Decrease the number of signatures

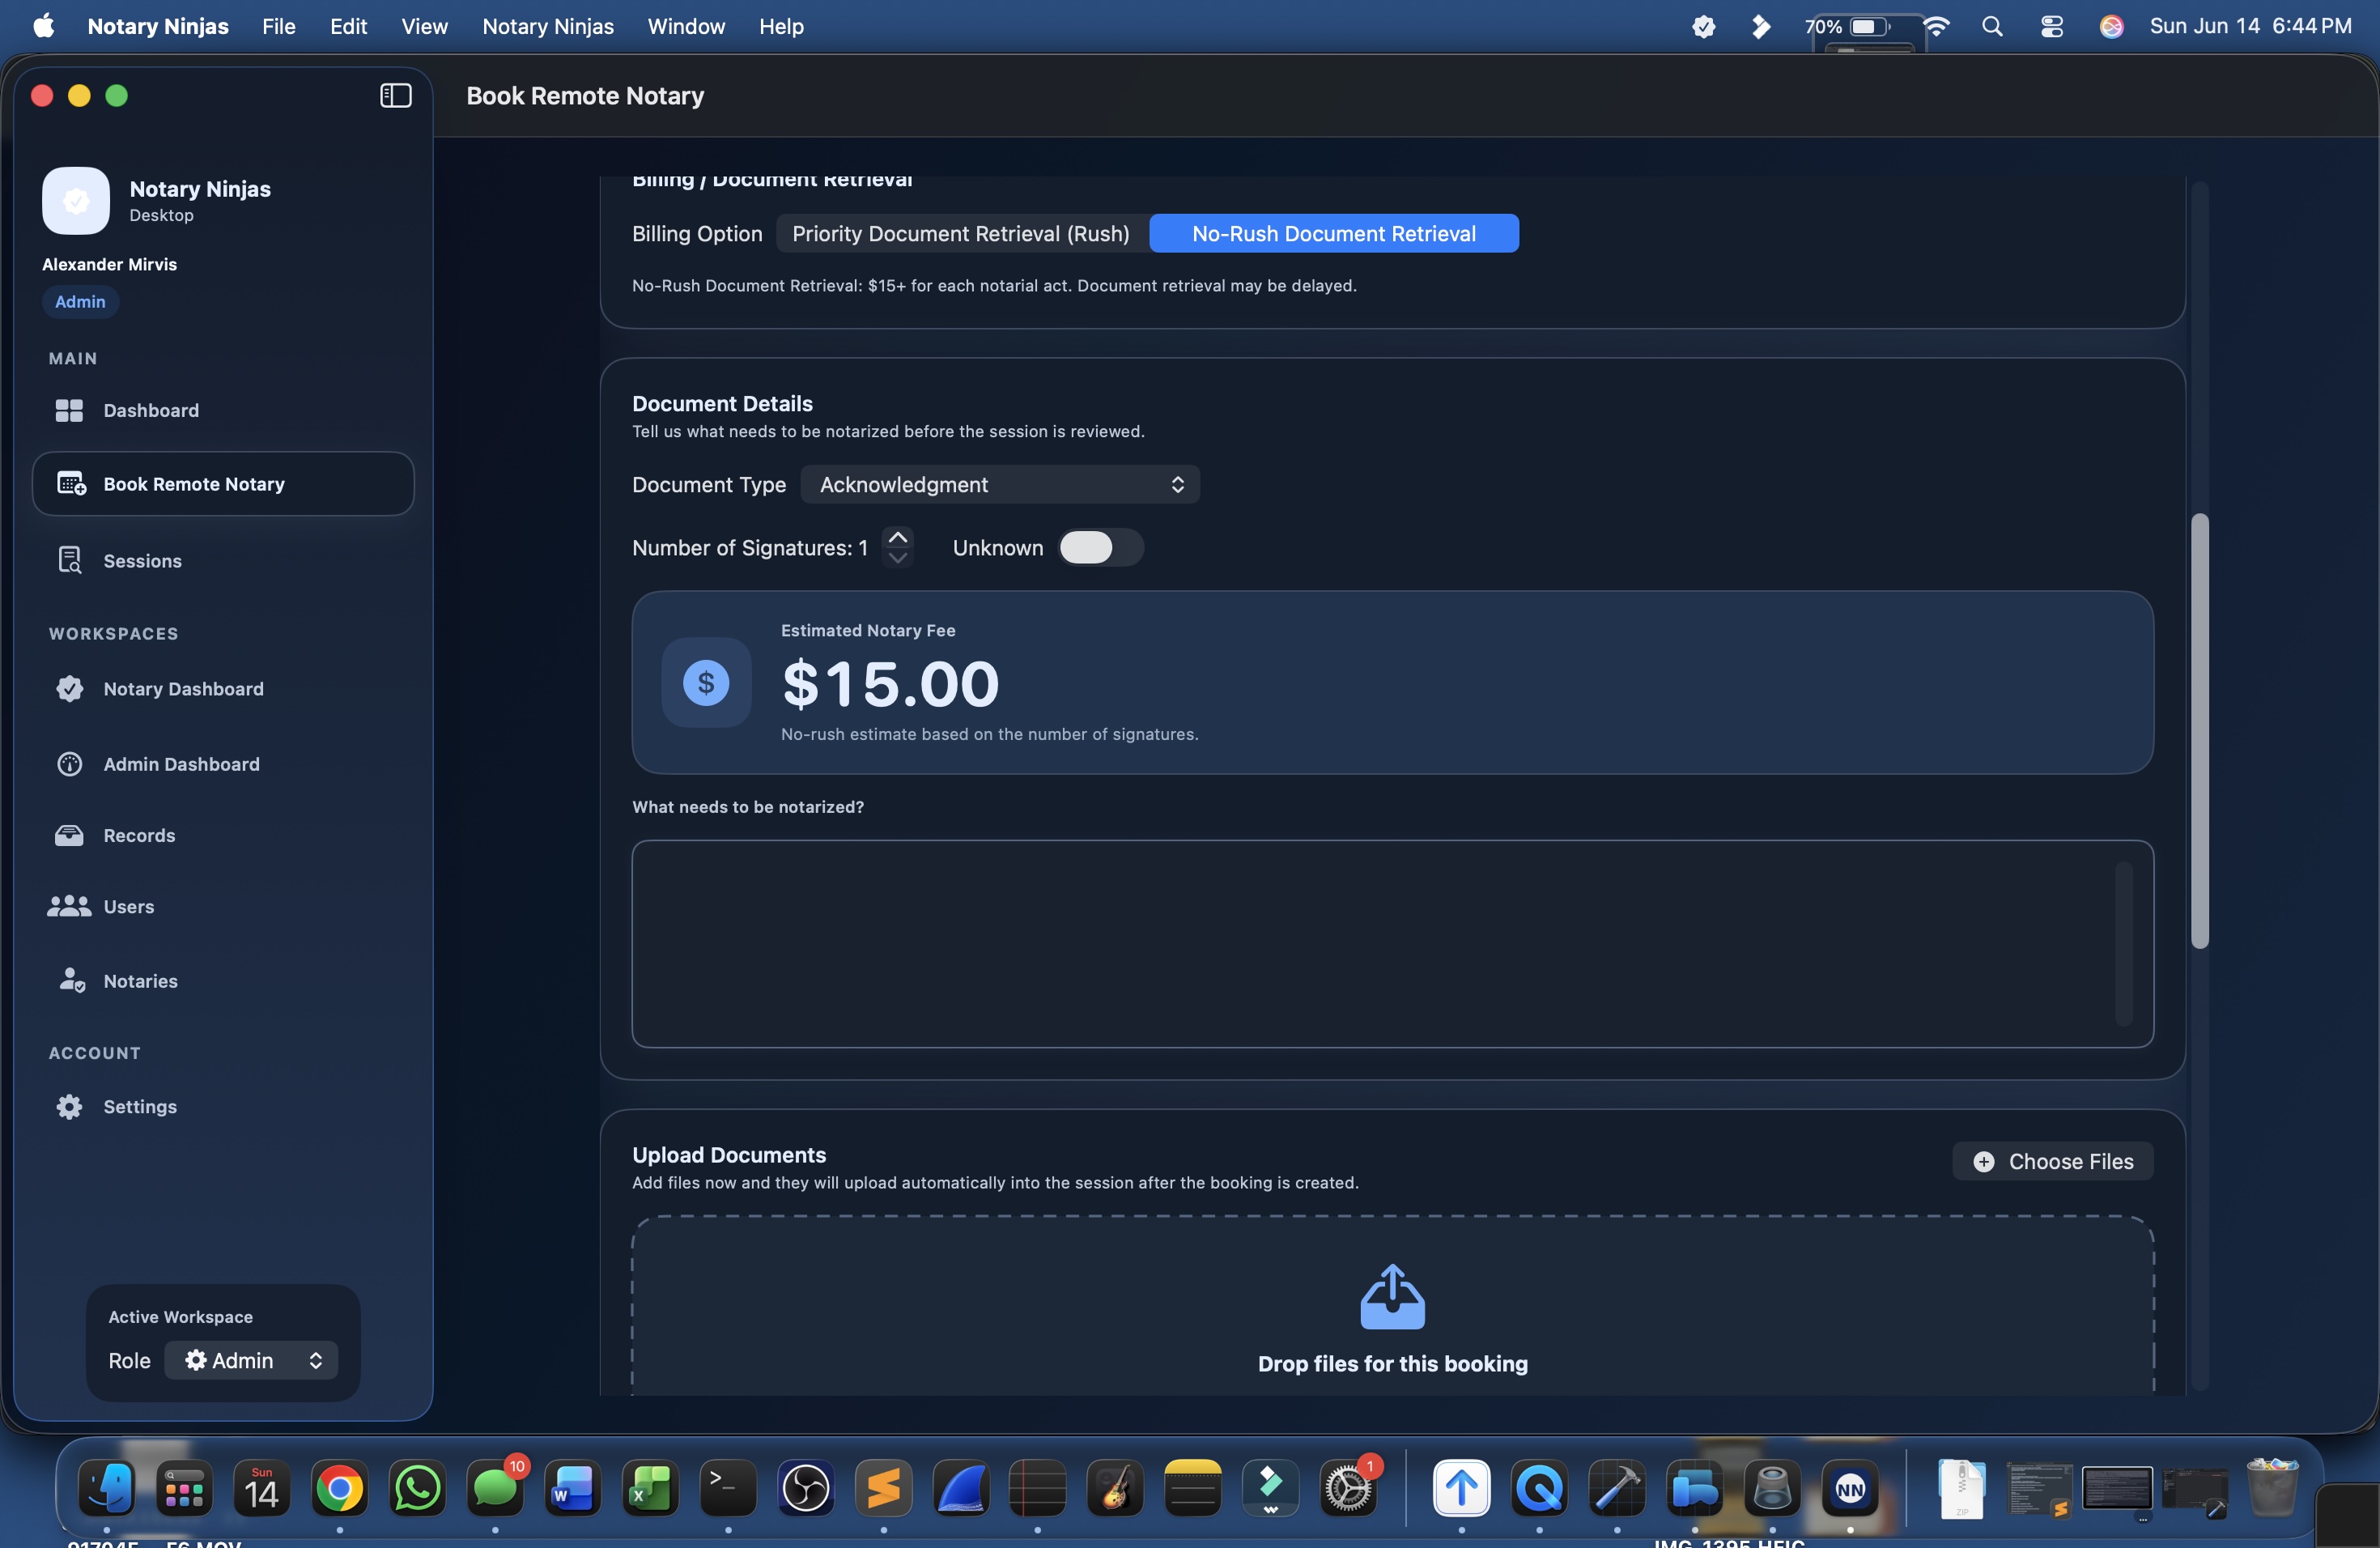(898, 558)
